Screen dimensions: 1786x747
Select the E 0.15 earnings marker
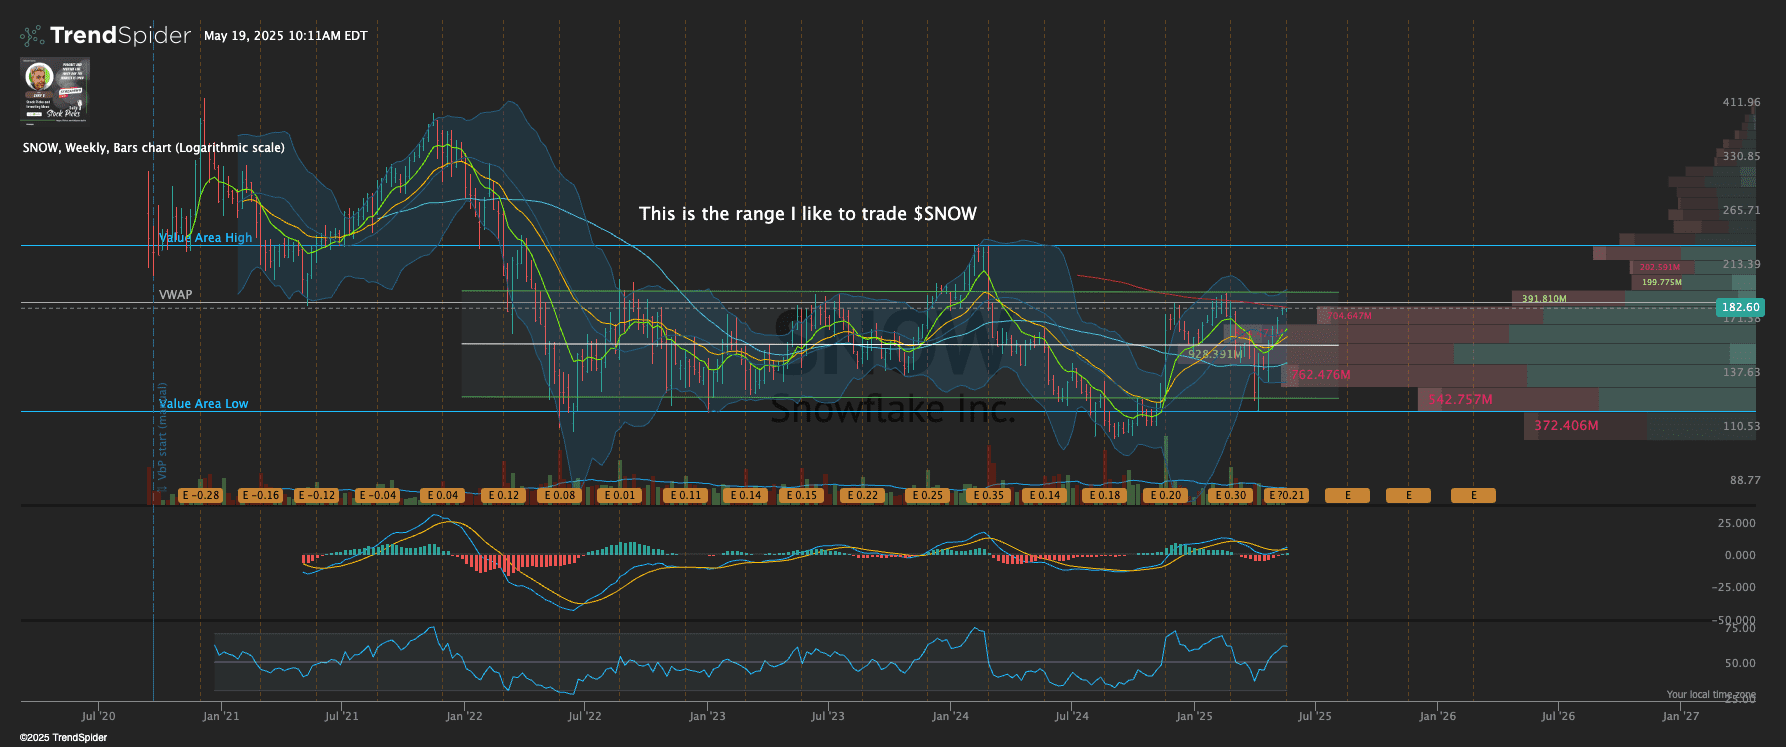pyautogui.click(x=801, y=495)
